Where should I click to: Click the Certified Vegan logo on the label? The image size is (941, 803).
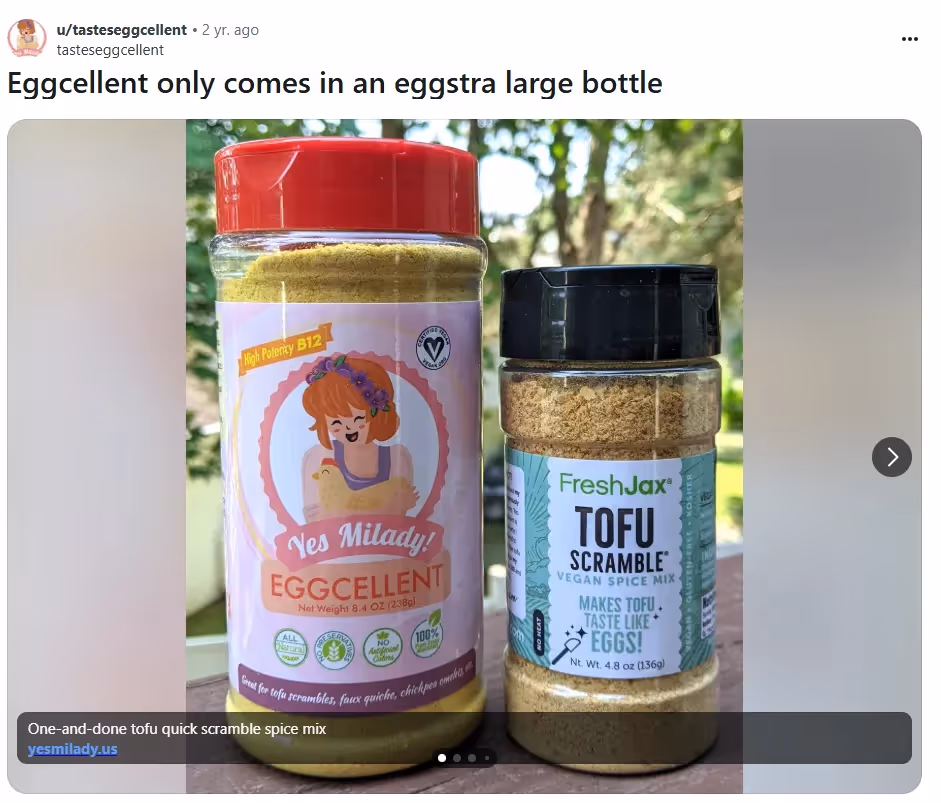point(433,349)
